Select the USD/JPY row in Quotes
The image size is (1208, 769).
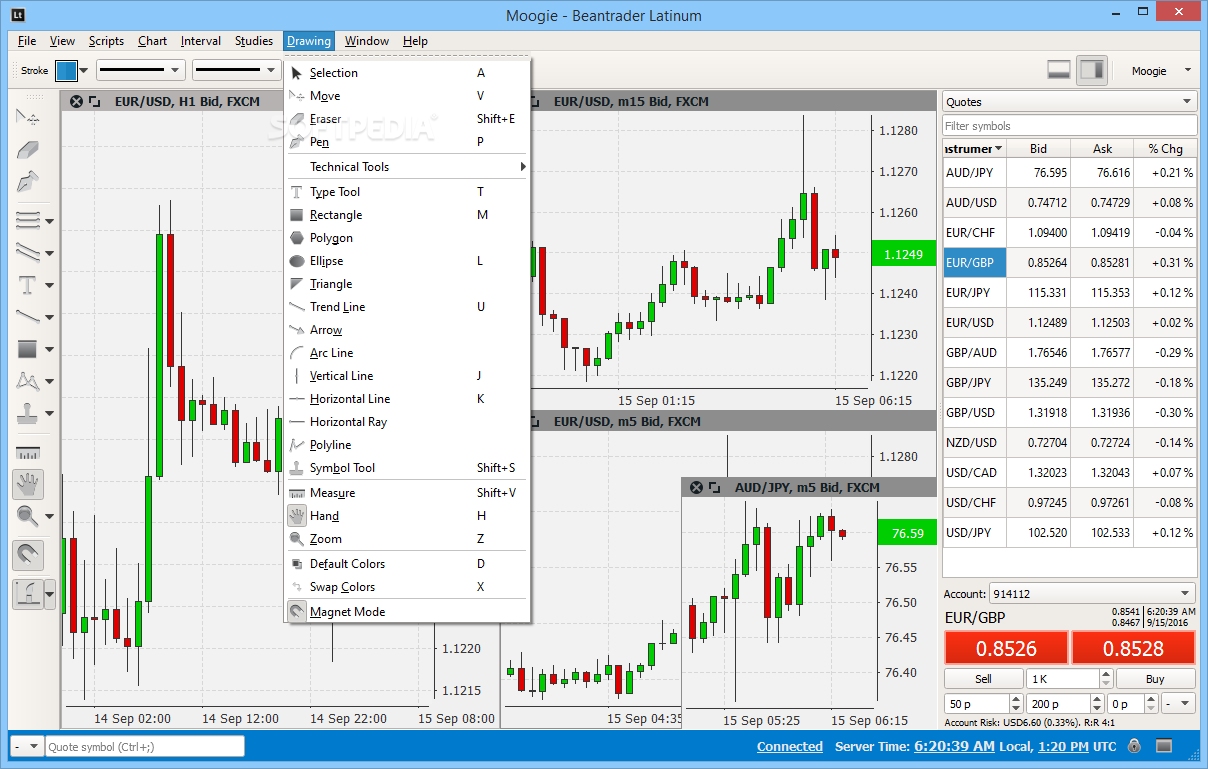1069,532
